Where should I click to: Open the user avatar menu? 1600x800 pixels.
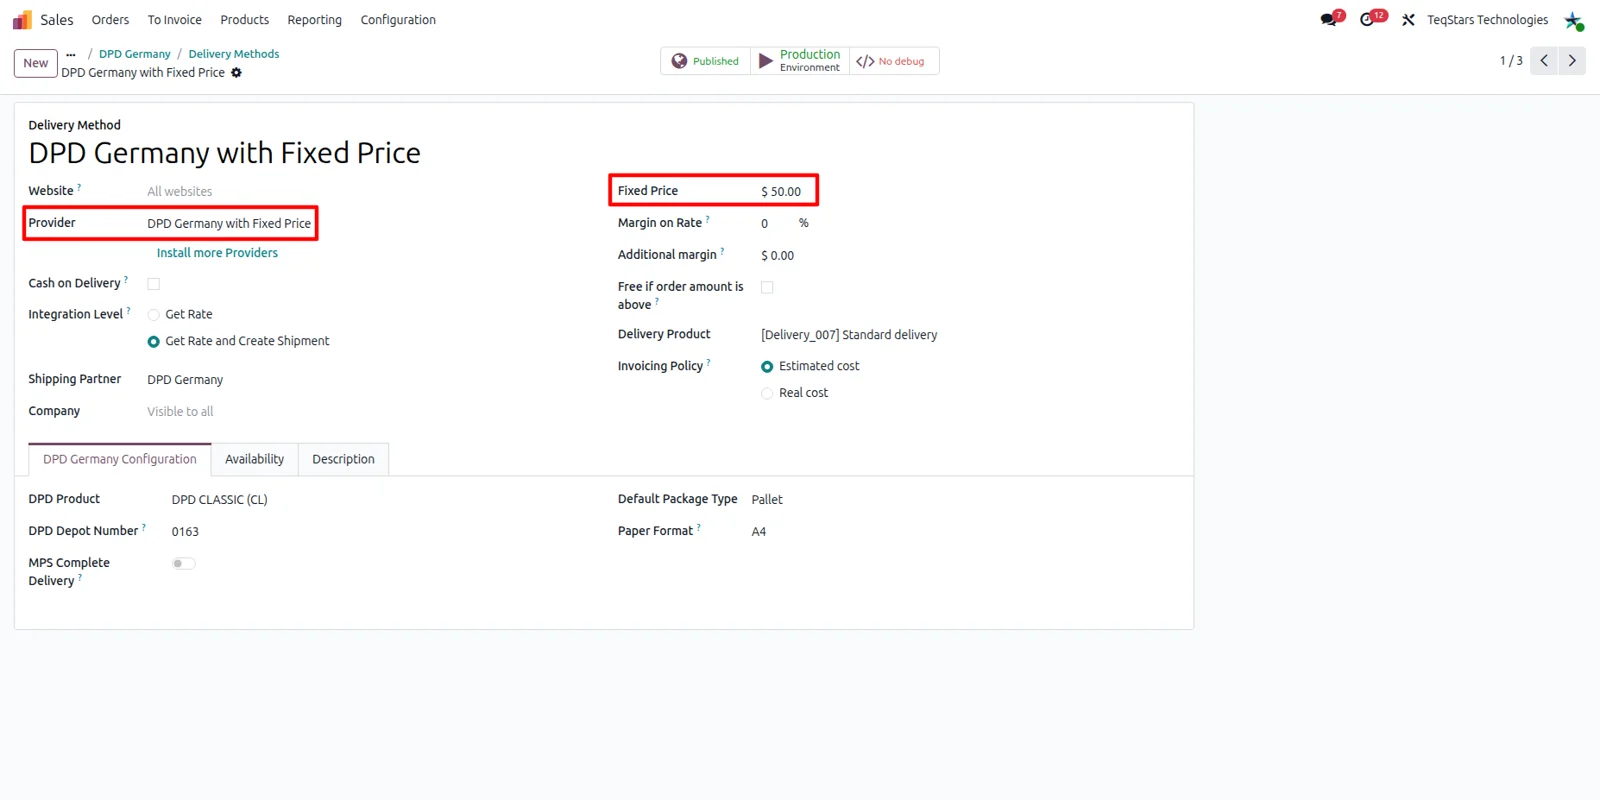1574,20
